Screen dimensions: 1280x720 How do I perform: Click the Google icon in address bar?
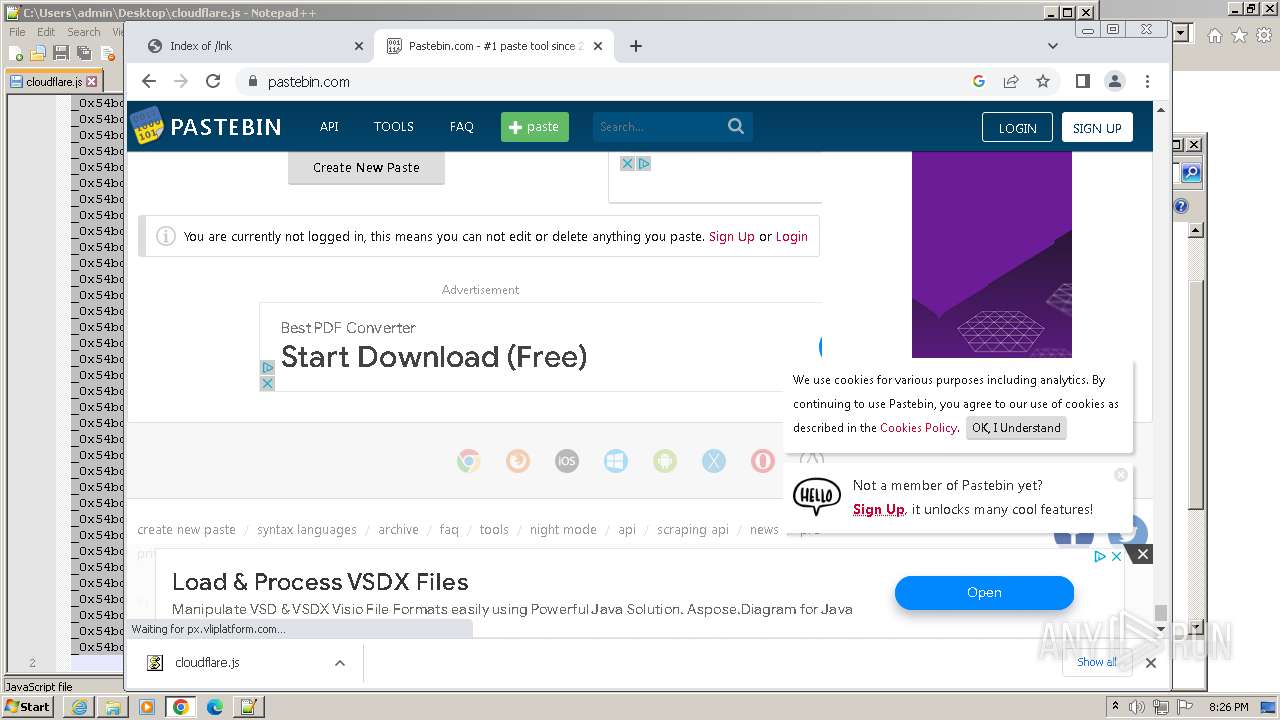[979, 81]
